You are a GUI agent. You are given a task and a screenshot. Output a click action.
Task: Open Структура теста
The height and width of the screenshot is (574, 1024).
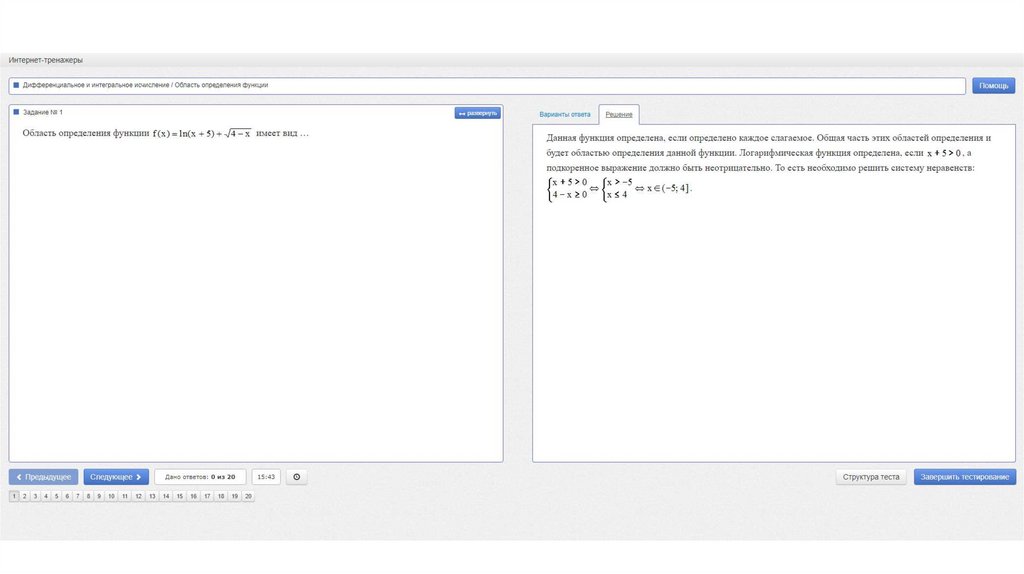tap(871, 477)
